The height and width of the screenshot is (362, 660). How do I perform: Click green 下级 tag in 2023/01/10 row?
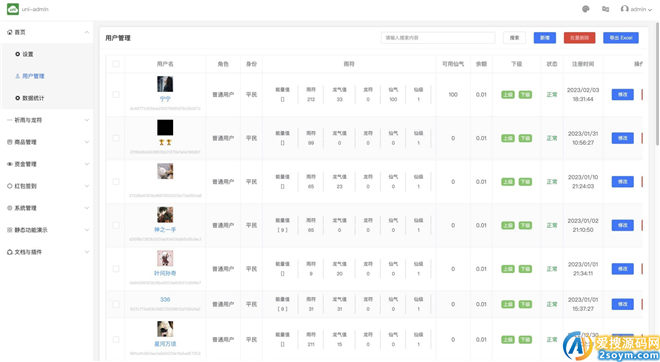coord(525,182)
